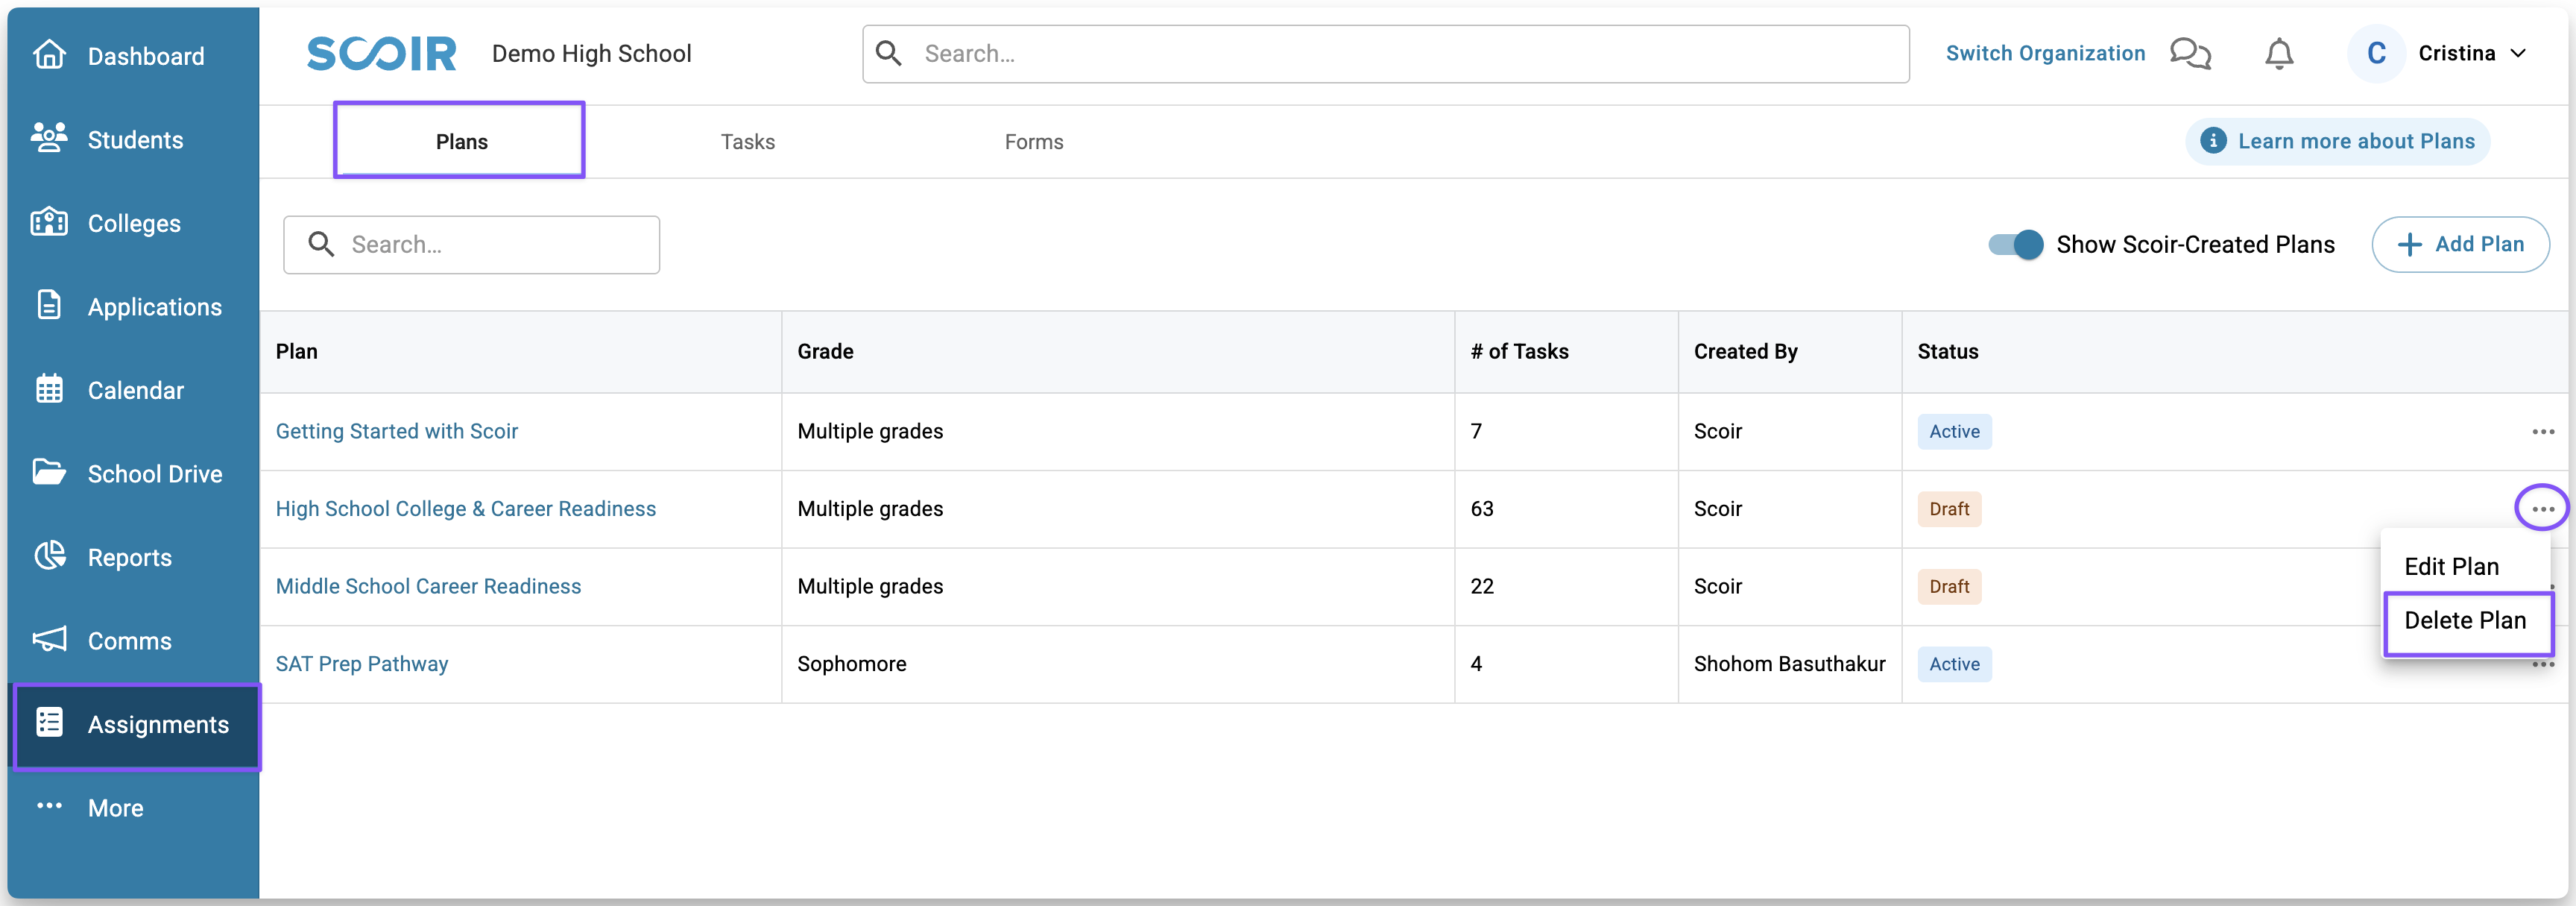Open Students via the people icon
Screen dimensions: 2576x906
[49, 138]
